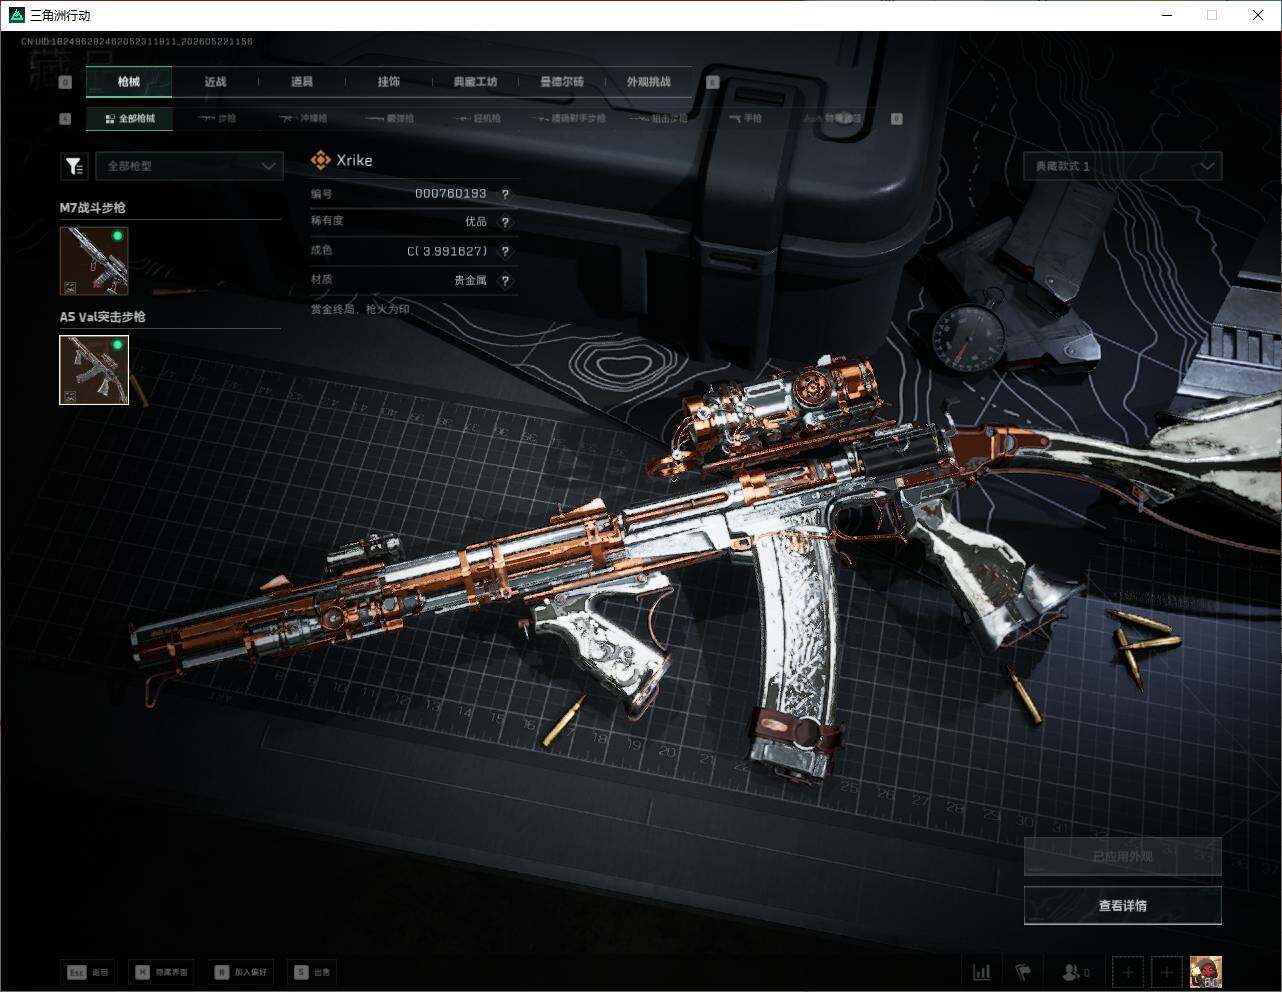1282x992 pixels.
Task: Close the 三角洲行动 window
Action: tap(1258, 15)
